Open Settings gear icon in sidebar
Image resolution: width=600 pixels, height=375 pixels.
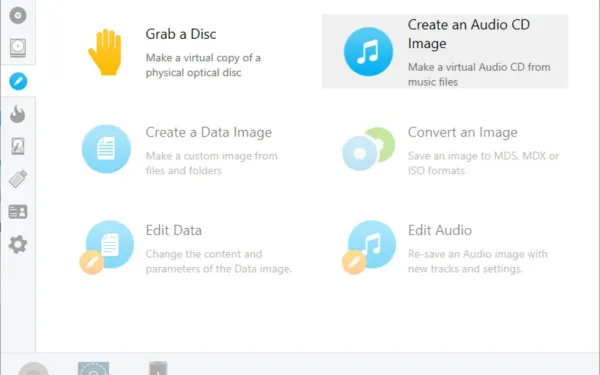18,244
